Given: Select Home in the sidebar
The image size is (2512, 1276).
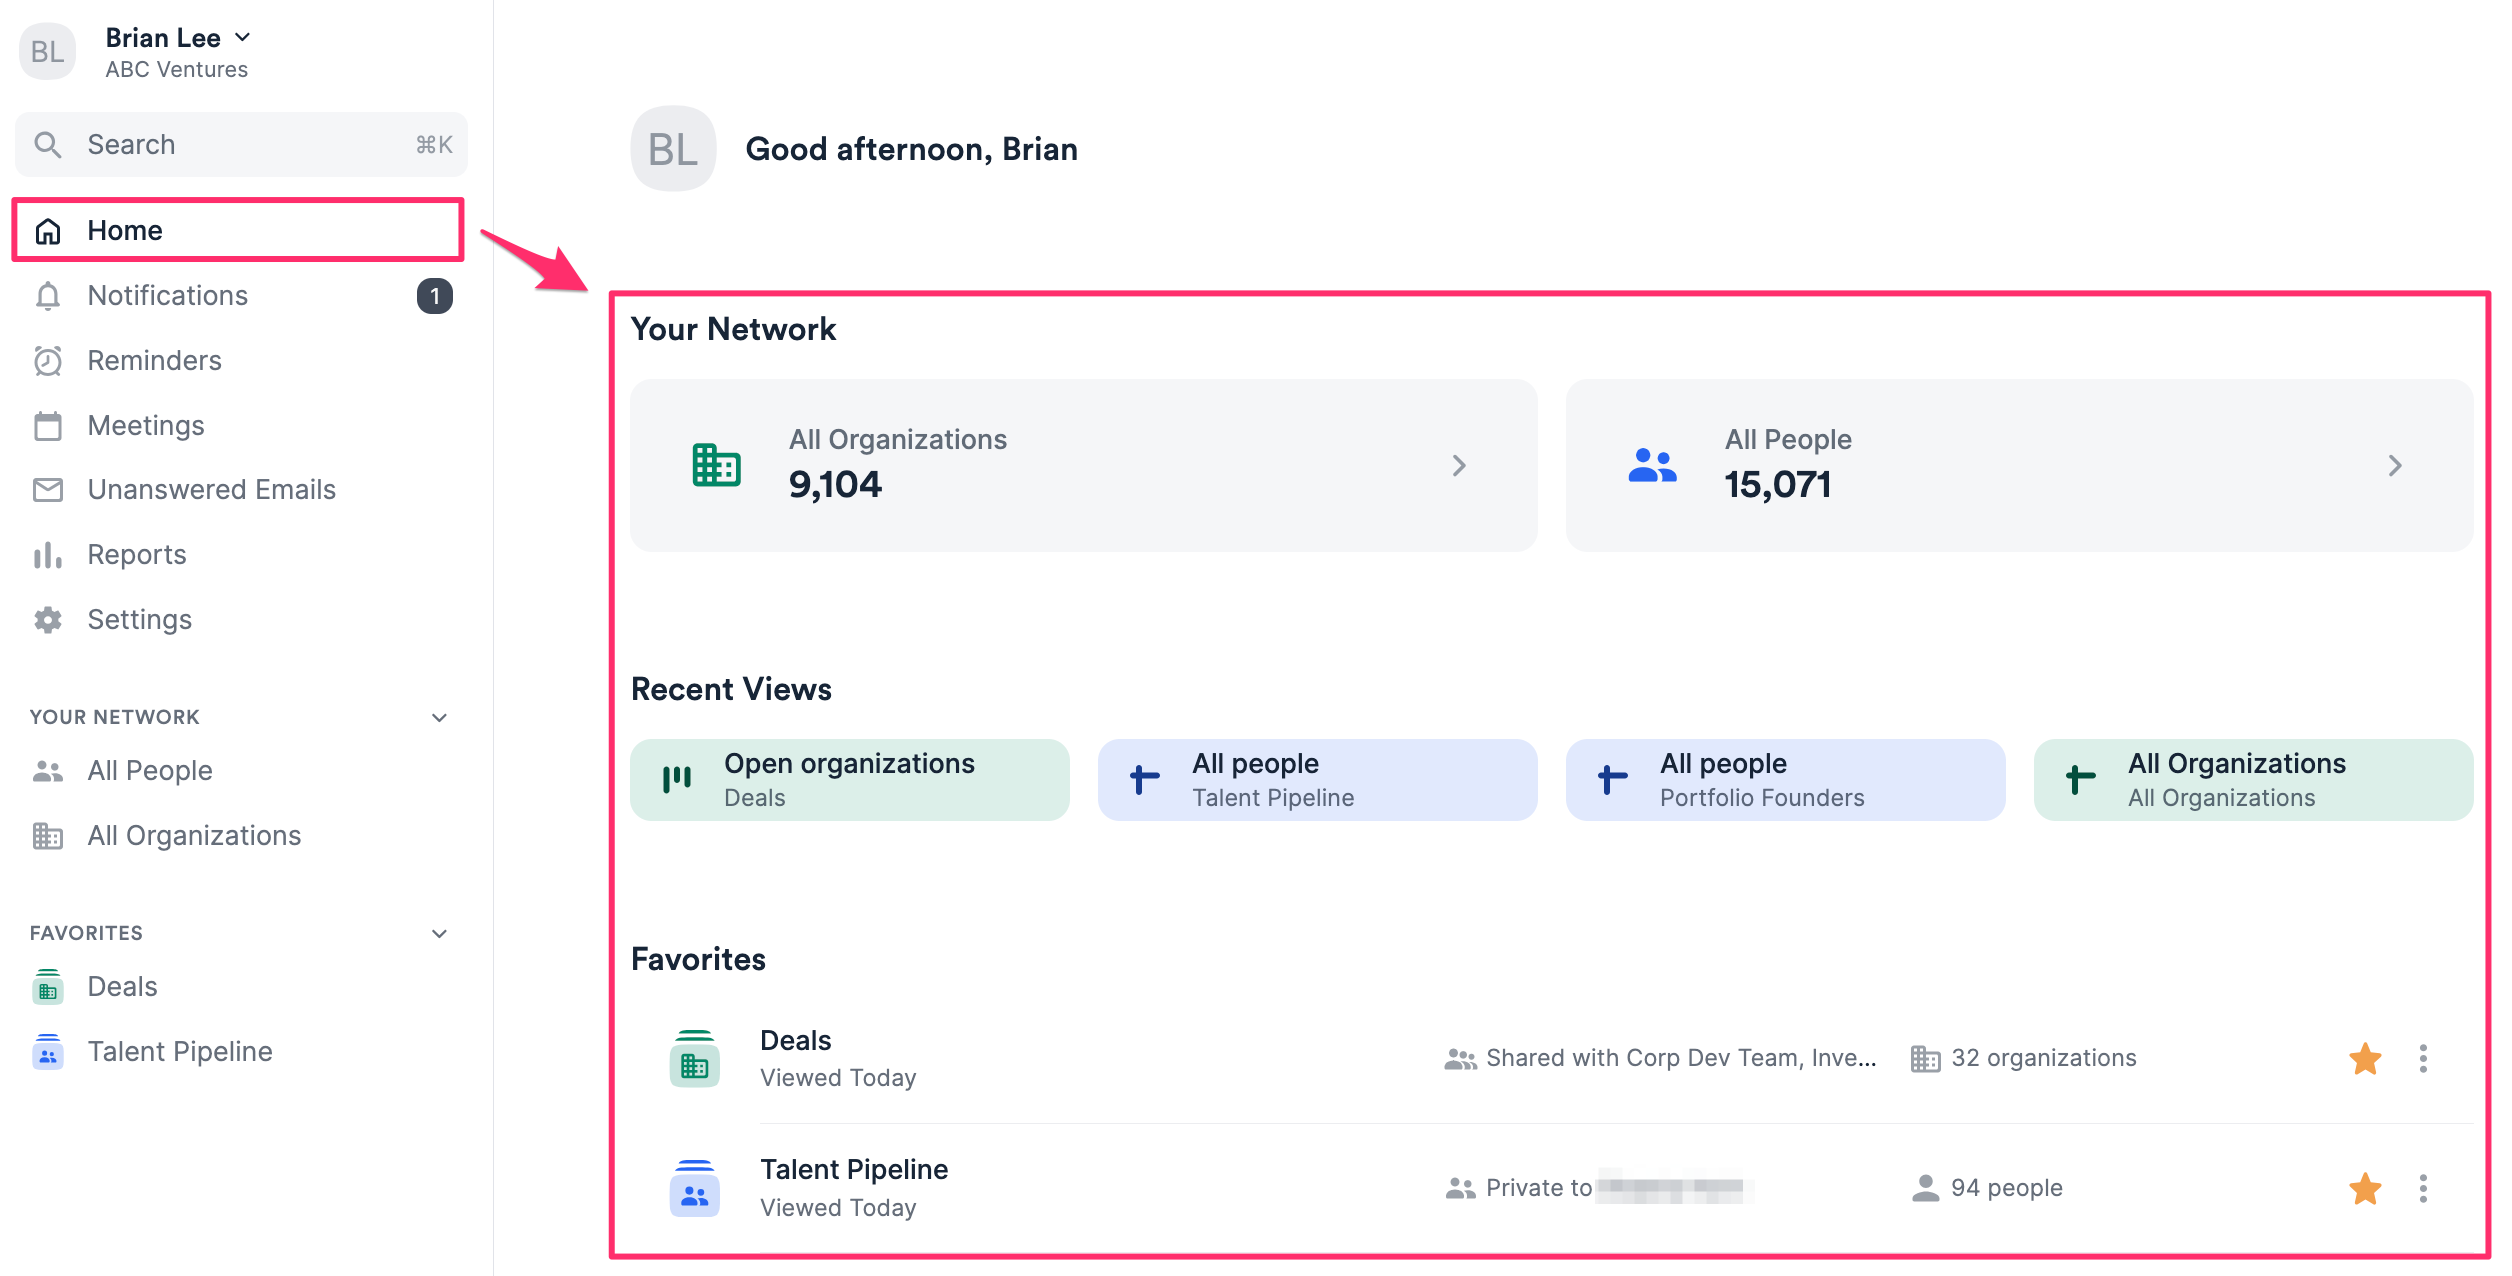Looking at the screenshot, I should pos(124,230).
